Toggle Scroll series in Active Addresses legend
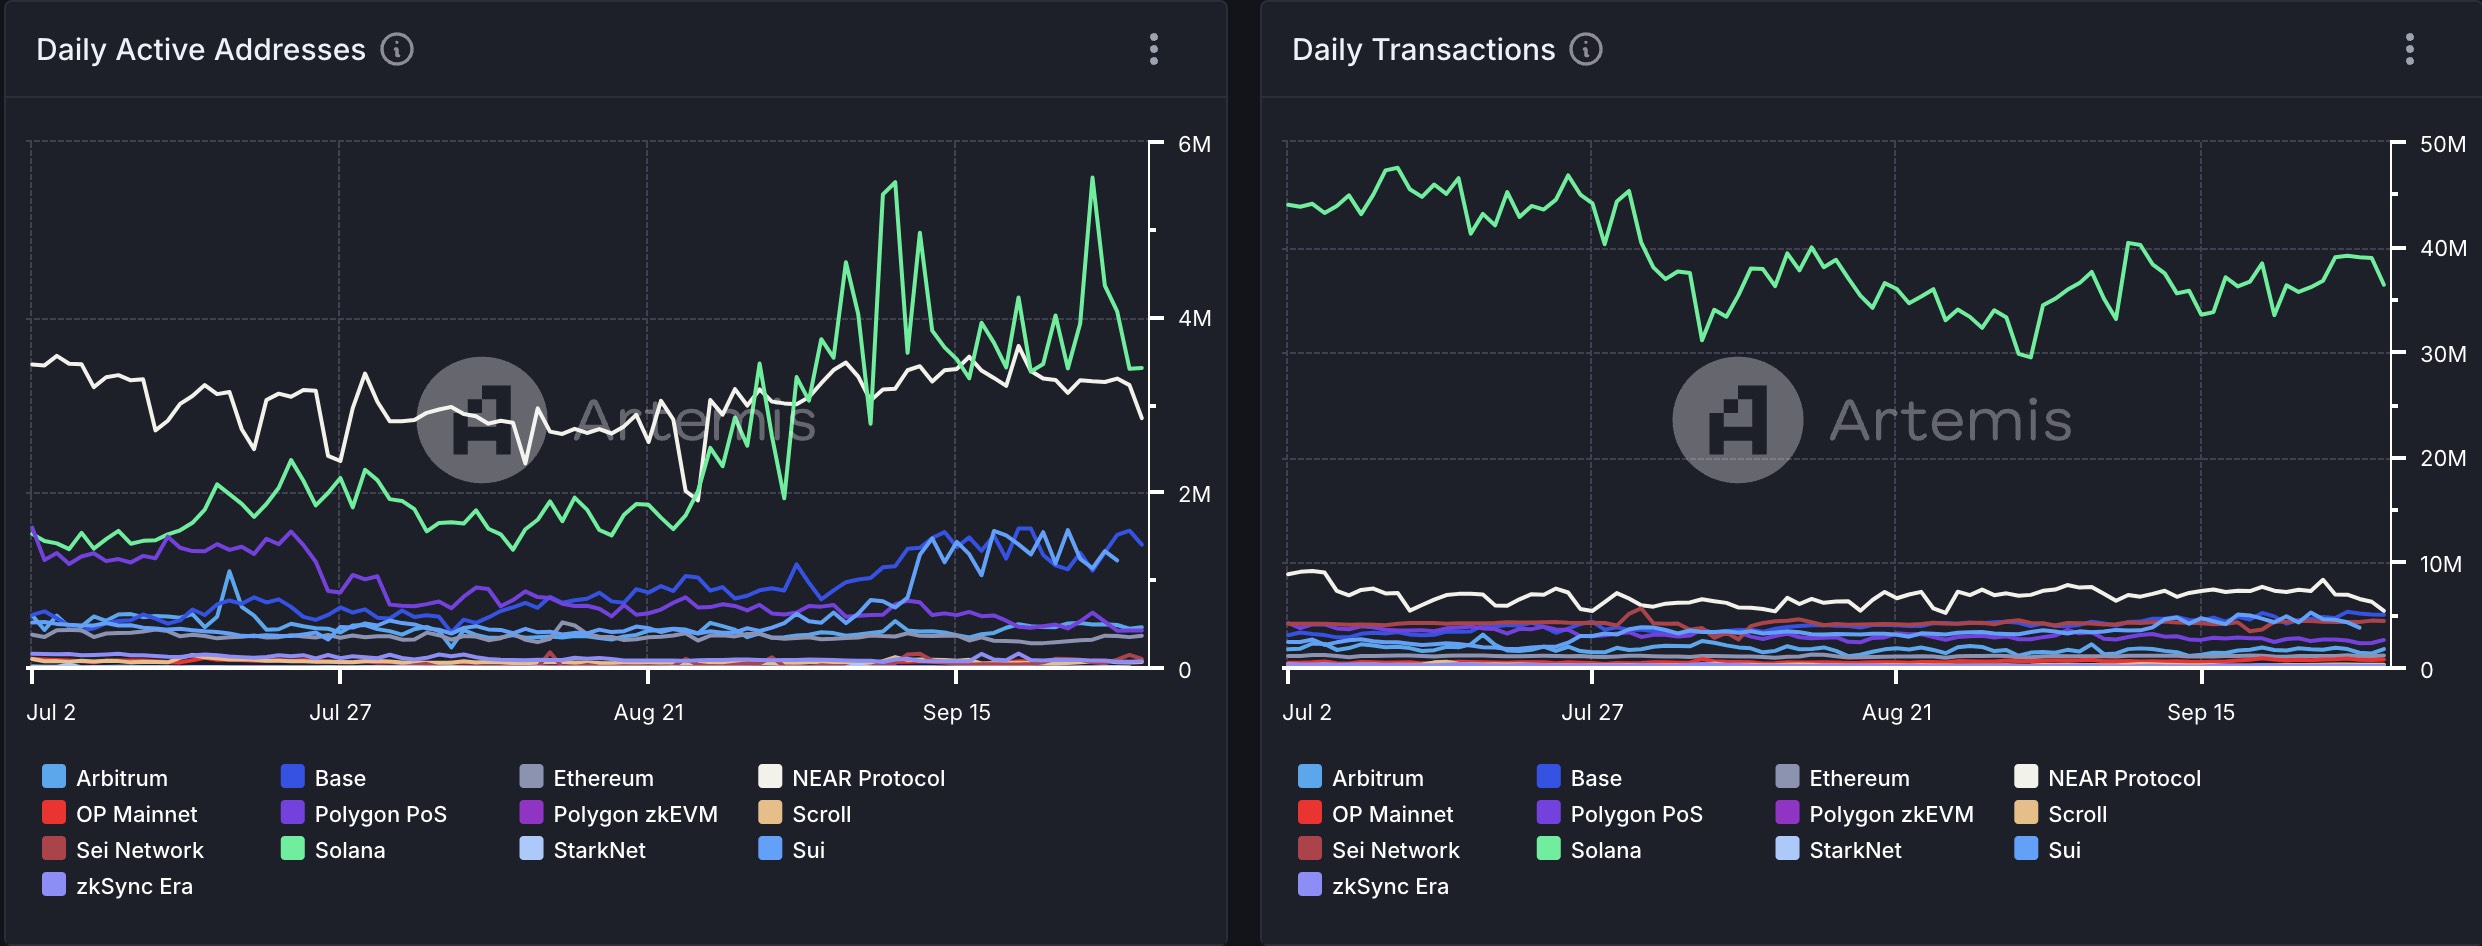This screenshot has width=2482, height=946. coord(805,813)
